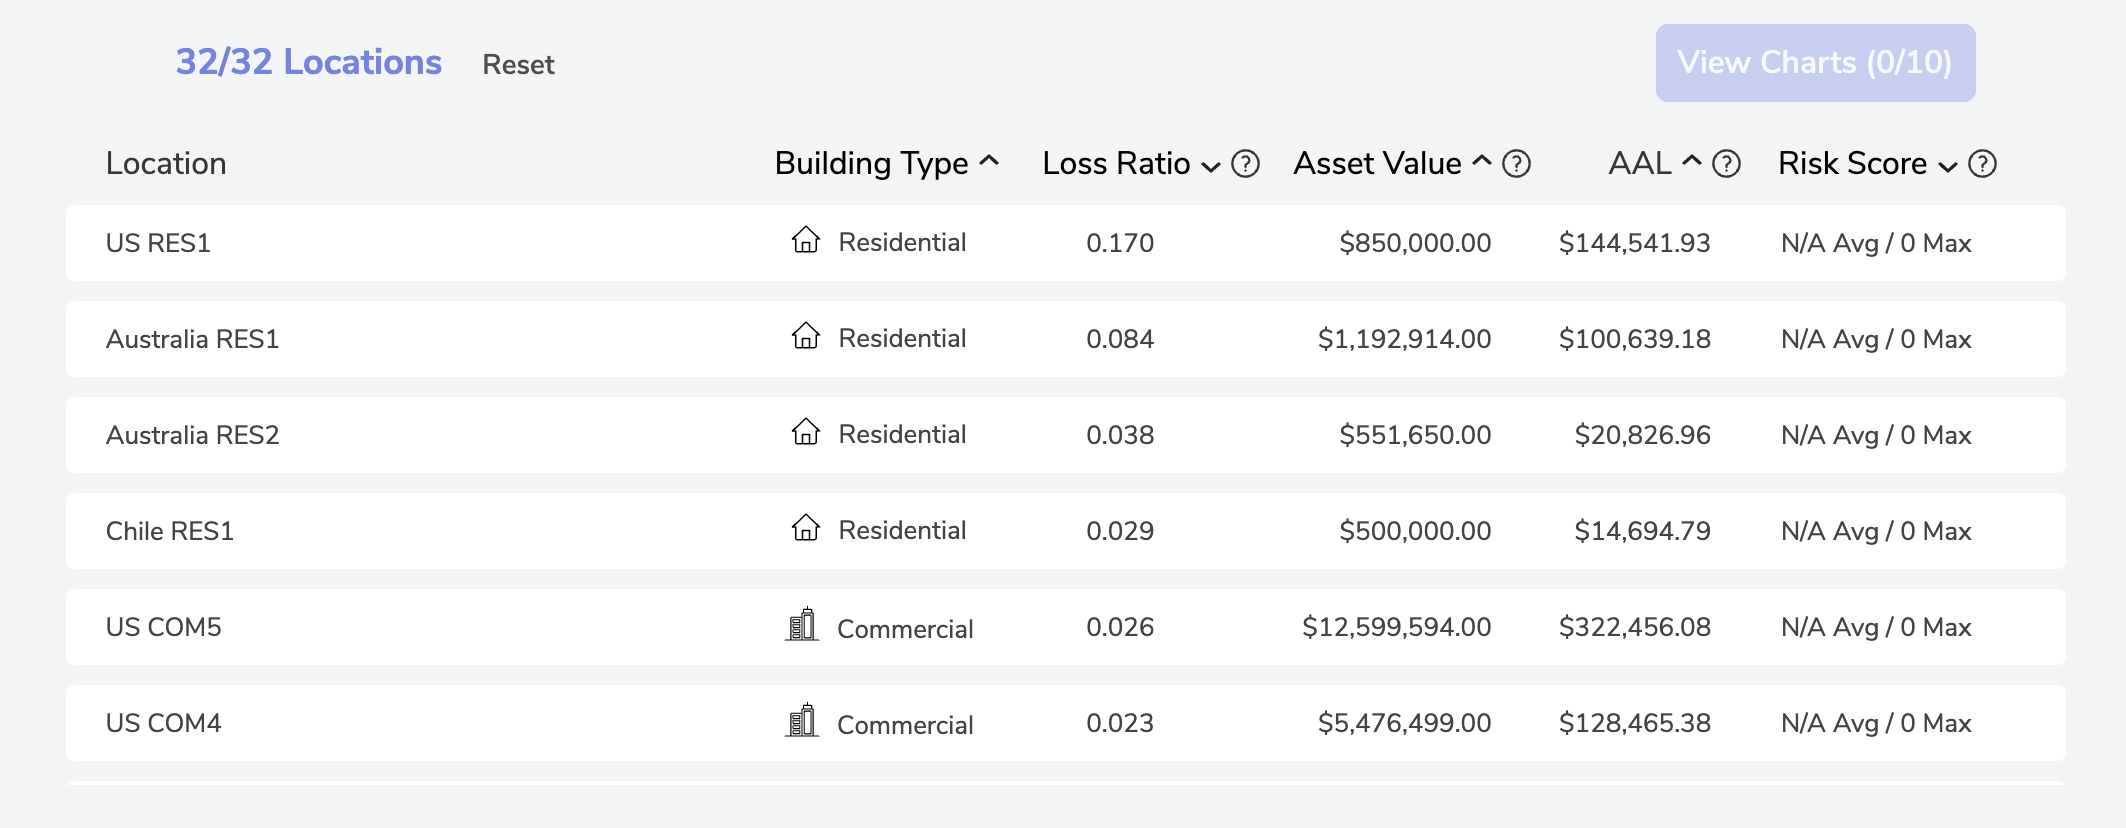The width and height of the screenshot is (2126, 828).
Task: Select the US RES1 location
Action: coord(1066,243)
